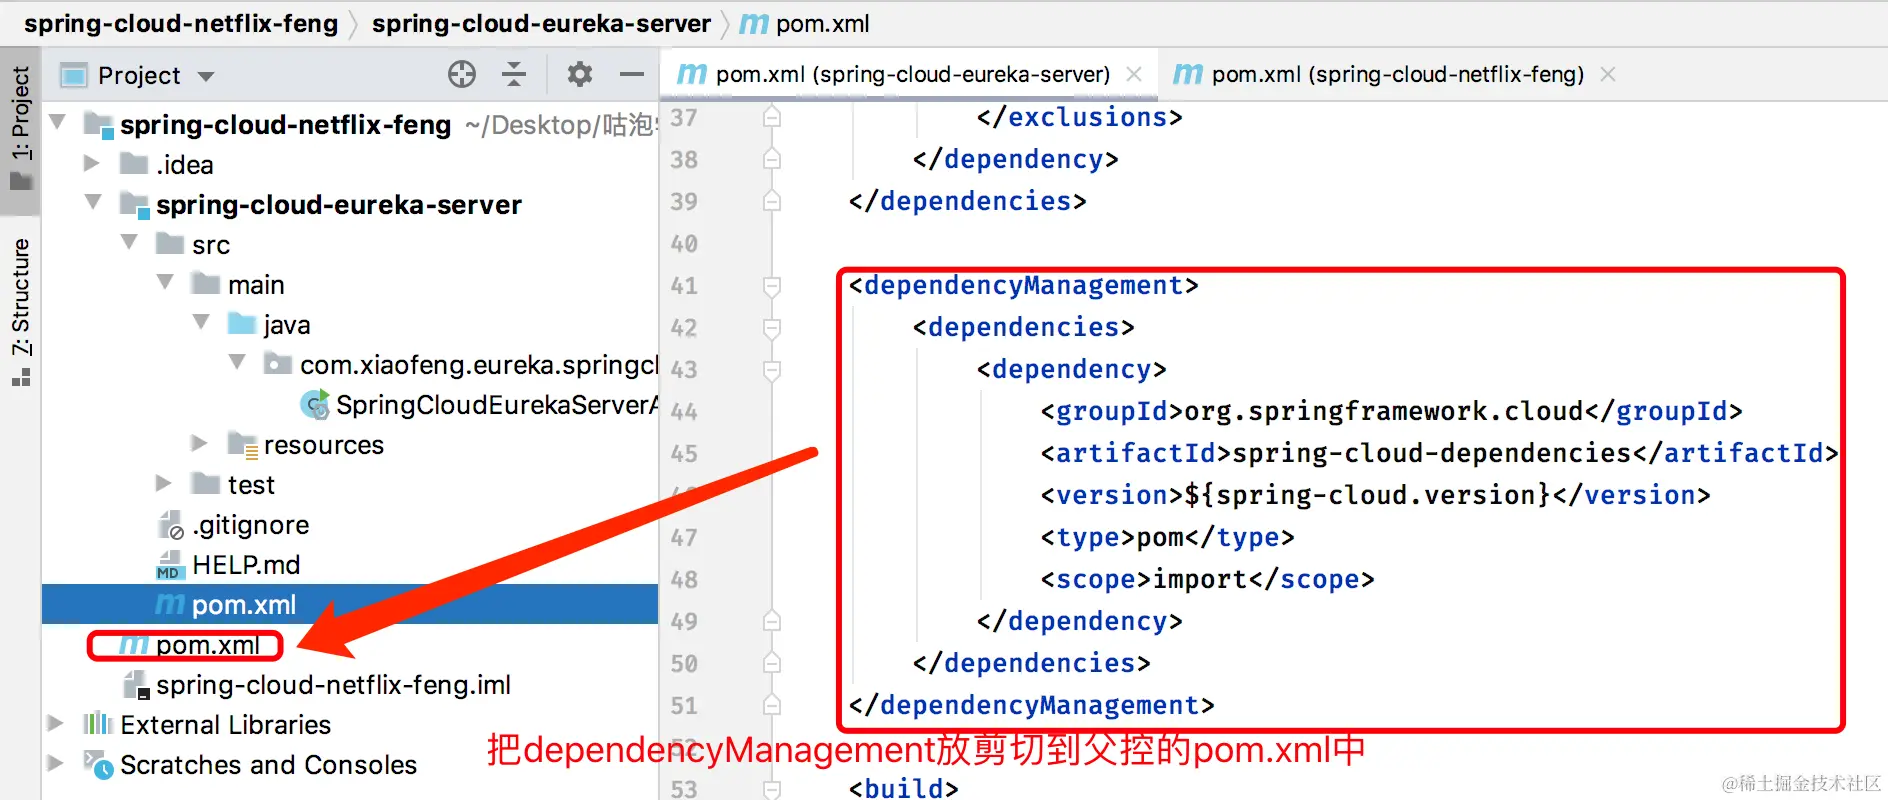The width and height of the screenshot is (1888, 800).
Task: Select the root pom.xml below the highlighted one
Action: pos(190,645)
